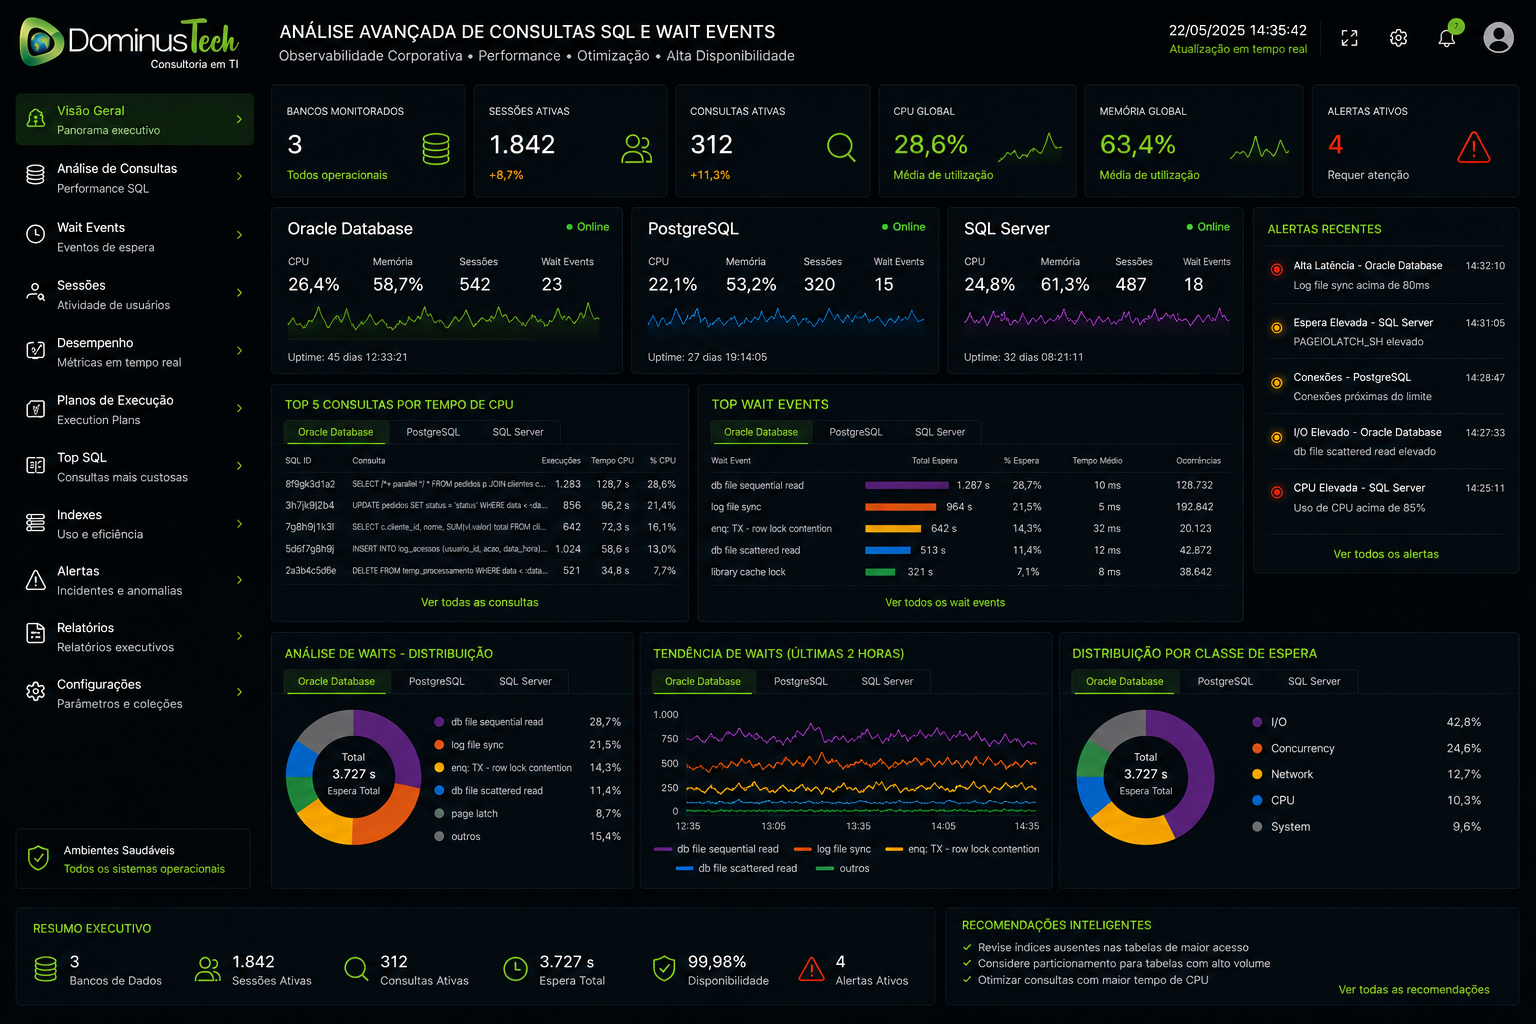Select PostgreSQL tab in Análise de Waits
The width and height of the screenshot is (1536, 1024).
point(437,681)
